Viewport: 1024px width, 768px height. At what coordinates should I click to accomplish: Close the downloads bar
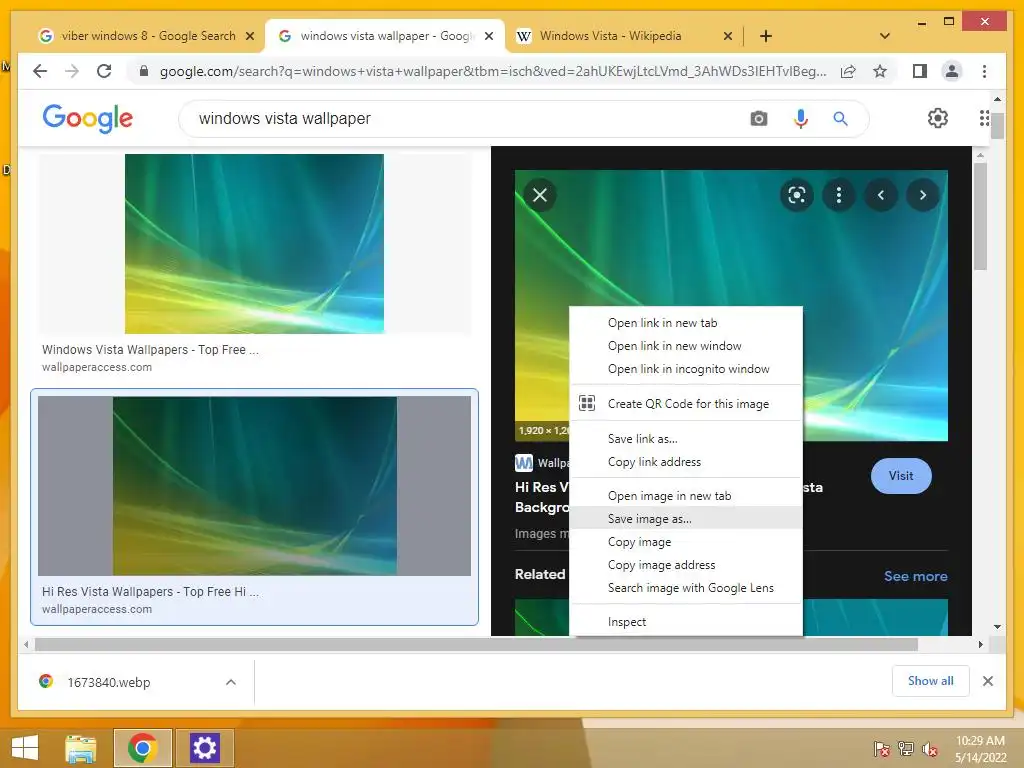click(987, 681)
